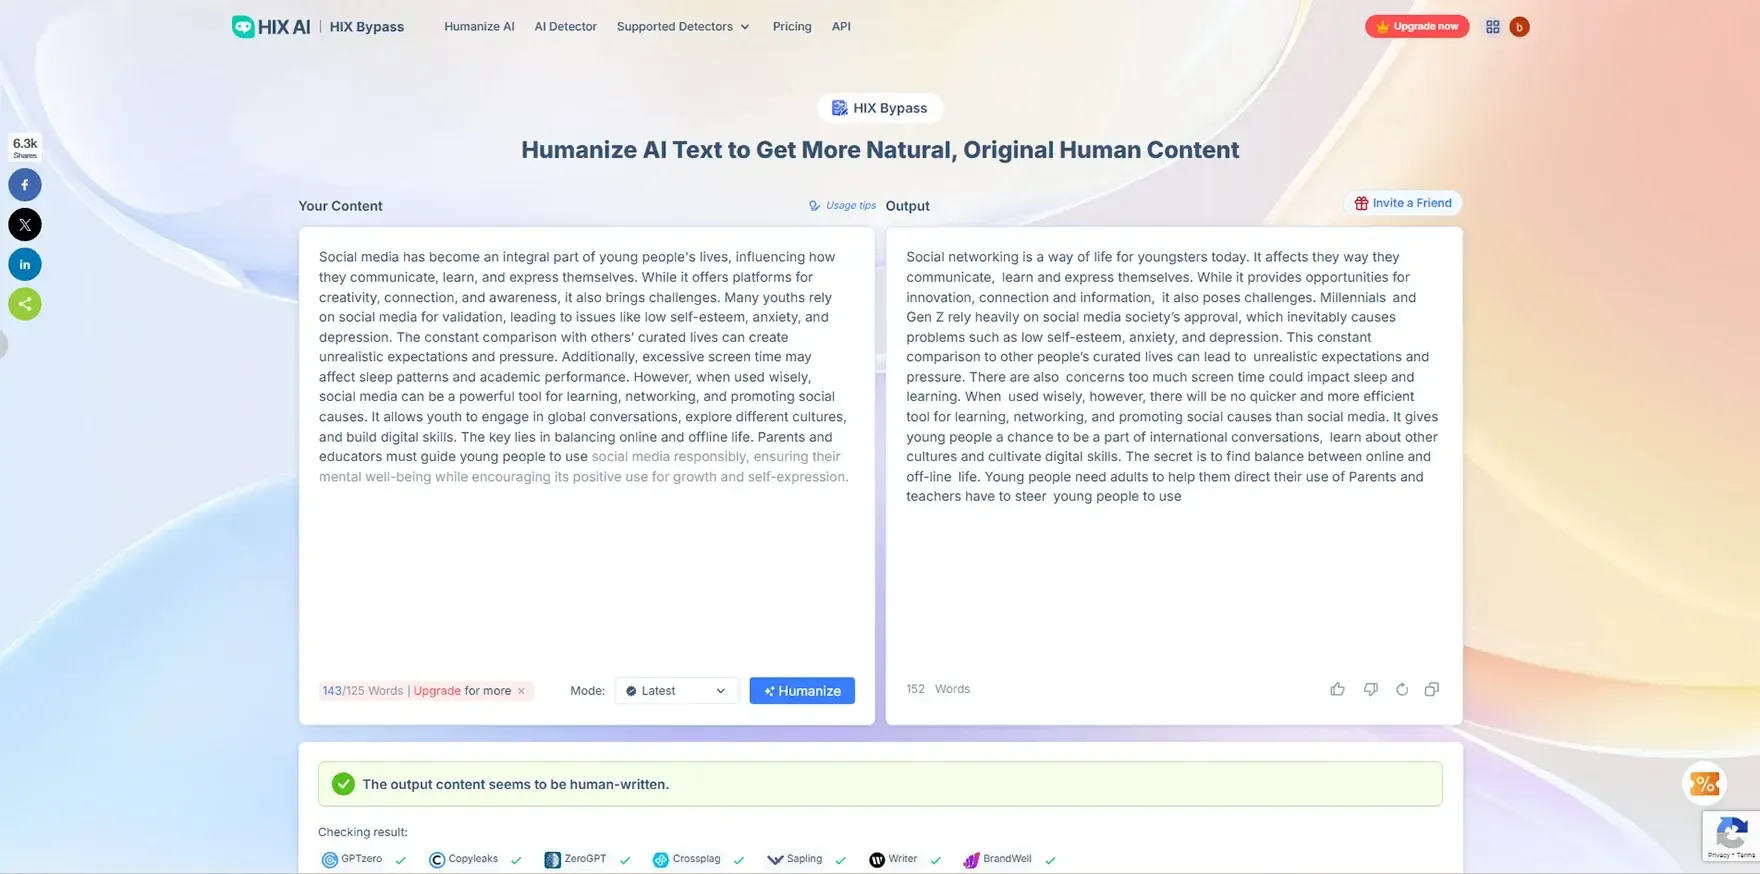Share on Facebook from the sidebar

click(x=25, y=185)
